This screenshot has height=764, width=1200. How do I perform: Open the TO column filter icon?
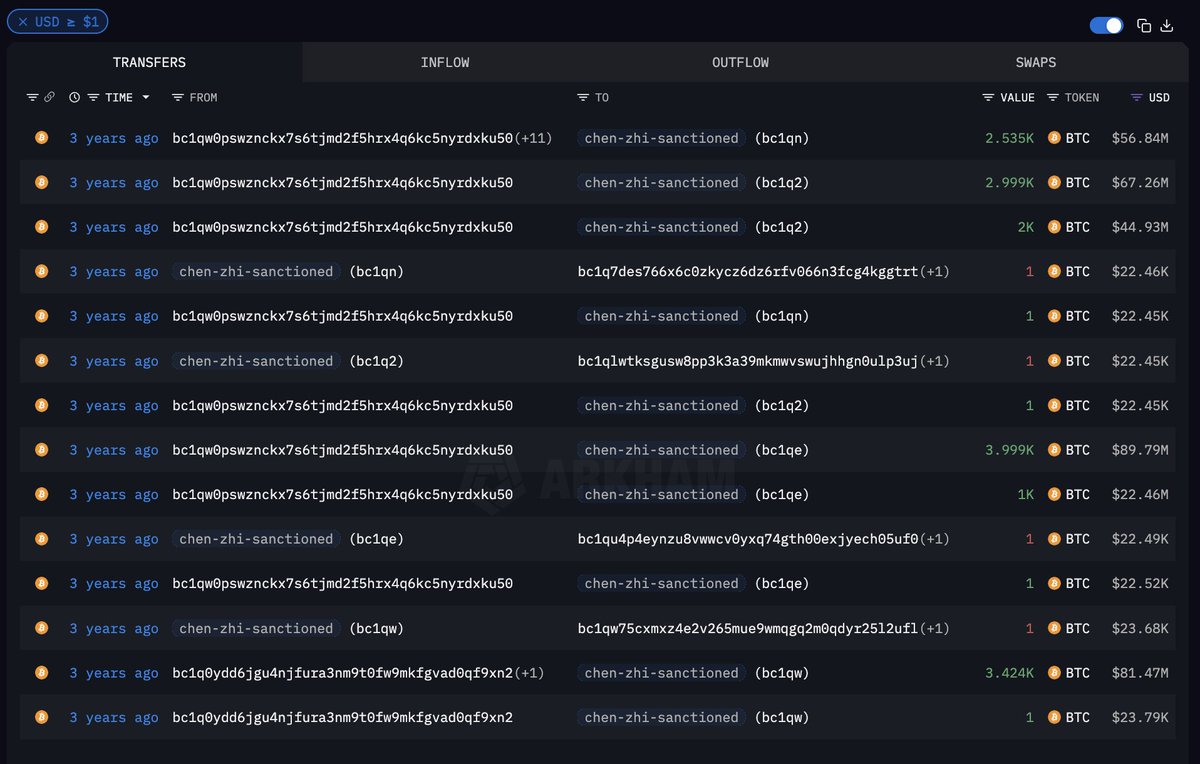583,97
